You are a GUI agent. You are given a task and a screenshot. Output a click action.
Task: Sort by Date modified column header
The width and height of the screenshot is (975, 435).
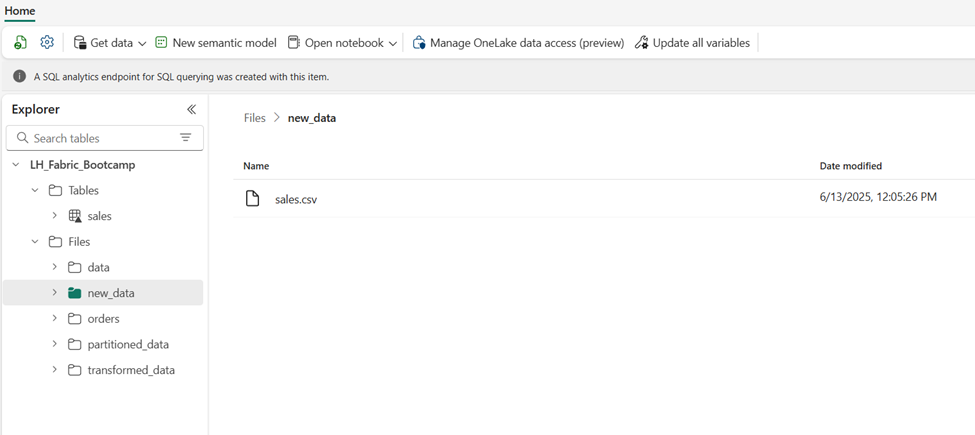point(851,166)
